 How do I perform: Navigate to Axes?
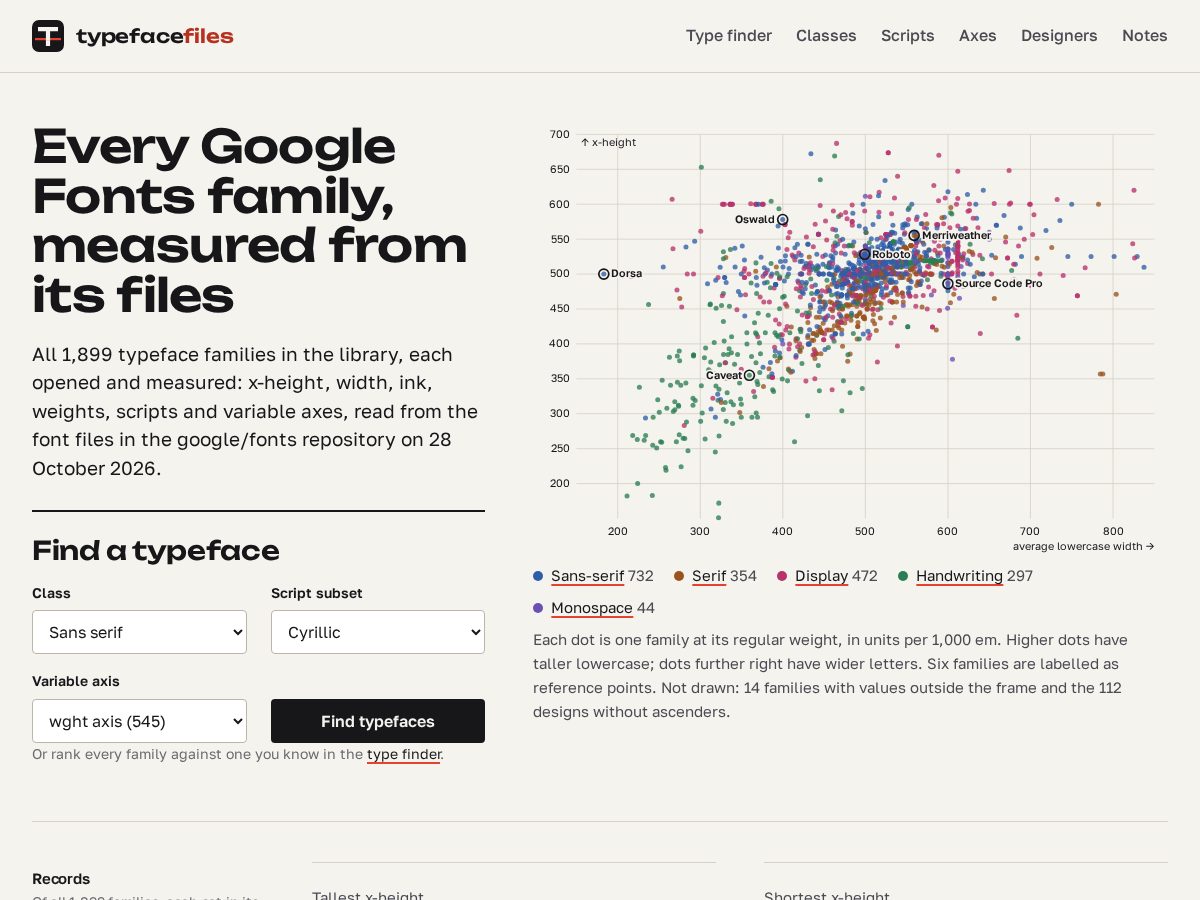978,36
